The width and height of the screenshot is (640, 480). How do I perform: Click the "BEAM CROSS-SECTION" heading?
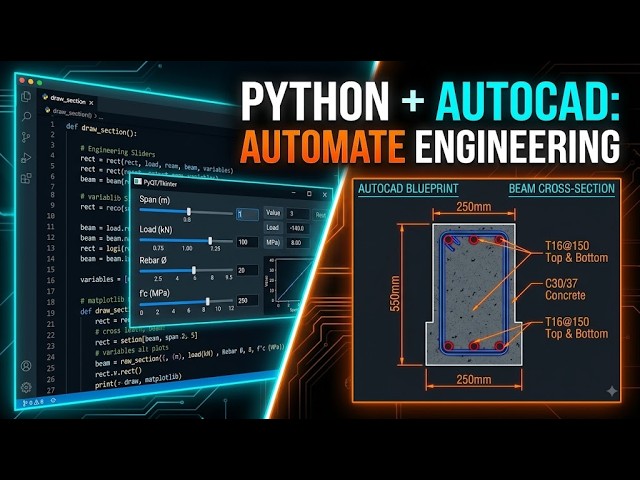coord(562,189)
